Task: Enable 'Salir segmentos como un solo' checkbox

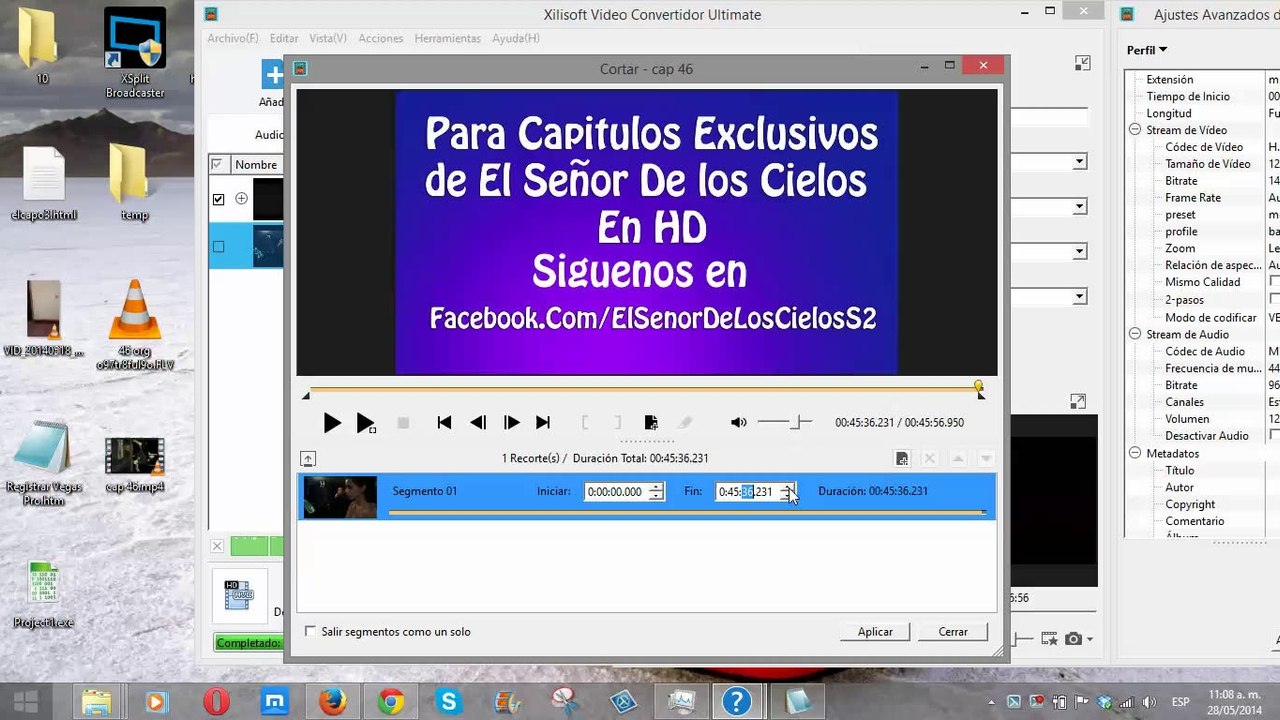Action: tap(310, 632)
